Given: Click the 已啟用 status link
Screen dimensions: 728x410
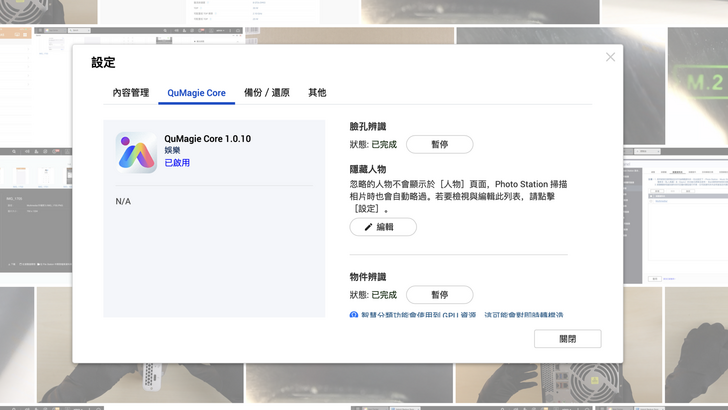Looking at the screenshot, I should click(x=177, y=163).
